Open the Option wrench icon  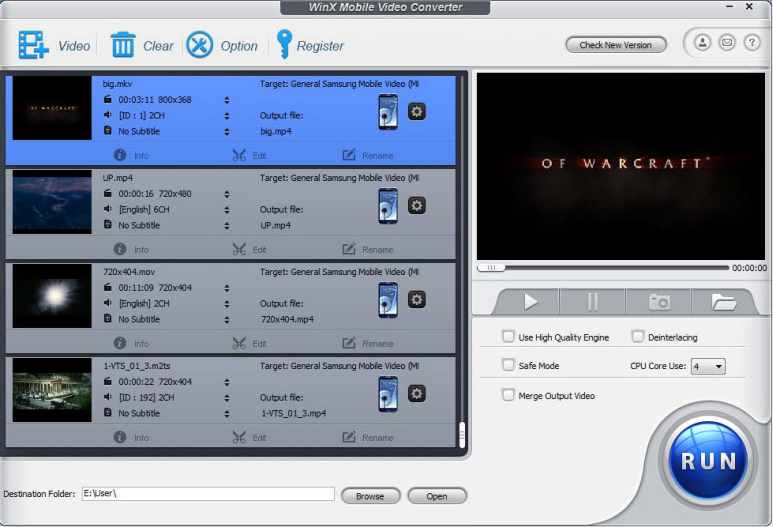tap(200, 45)
